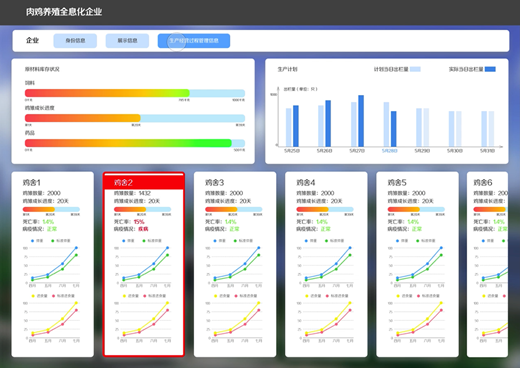Select the 5月27日 axis label

pos(357,151)
